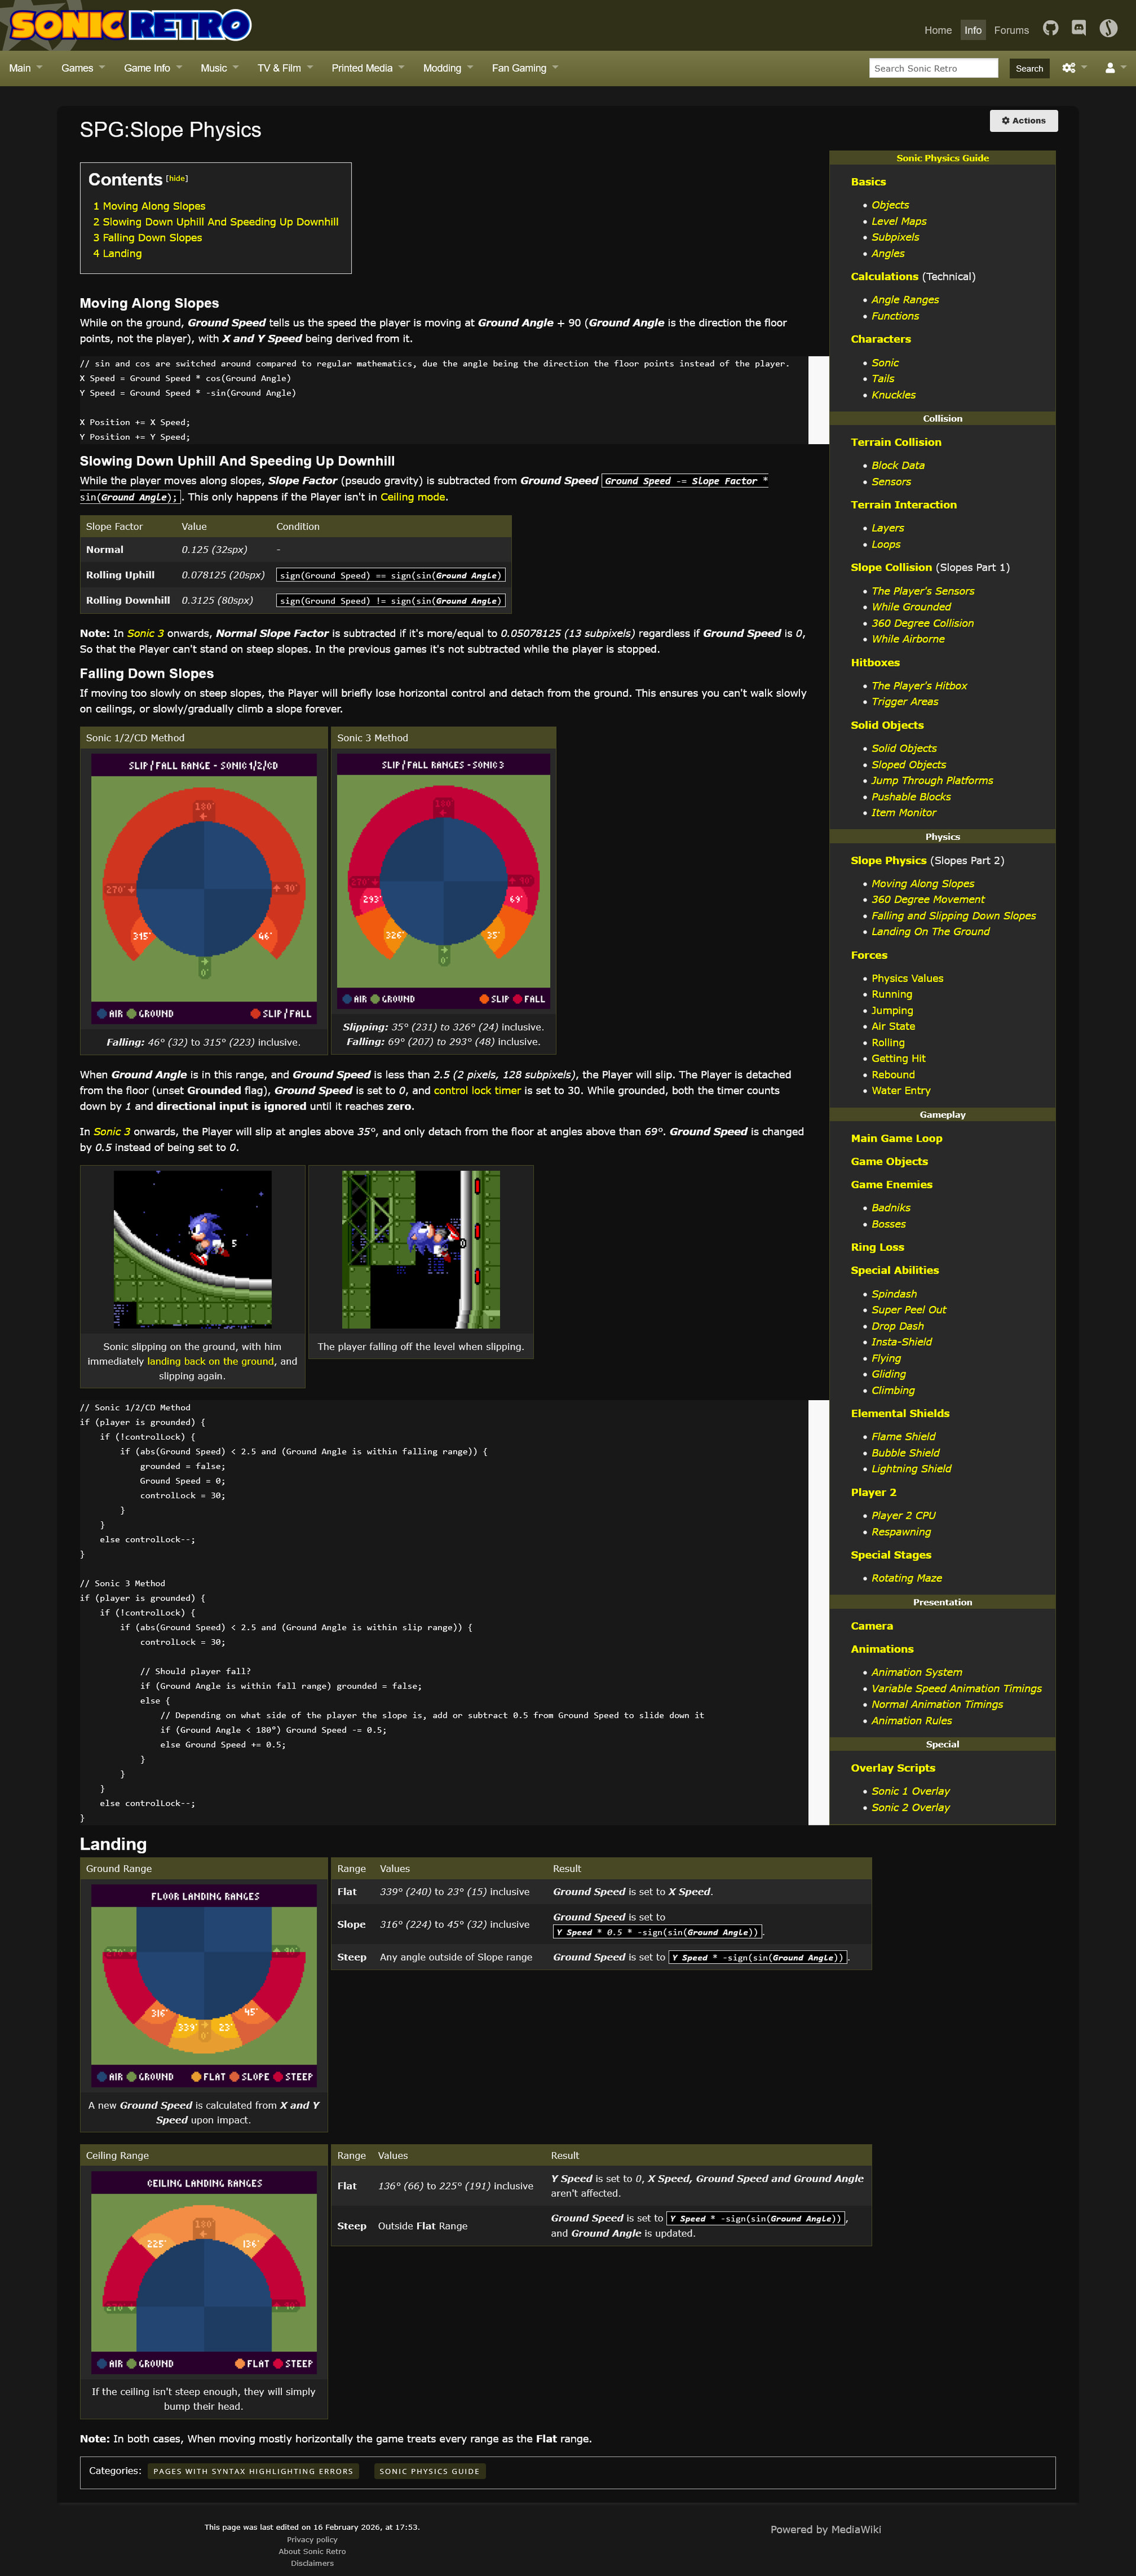The height and width of the screenshot is (2576, 1136).
Task: Click the Search button
Action: [x=1028, y=68]
